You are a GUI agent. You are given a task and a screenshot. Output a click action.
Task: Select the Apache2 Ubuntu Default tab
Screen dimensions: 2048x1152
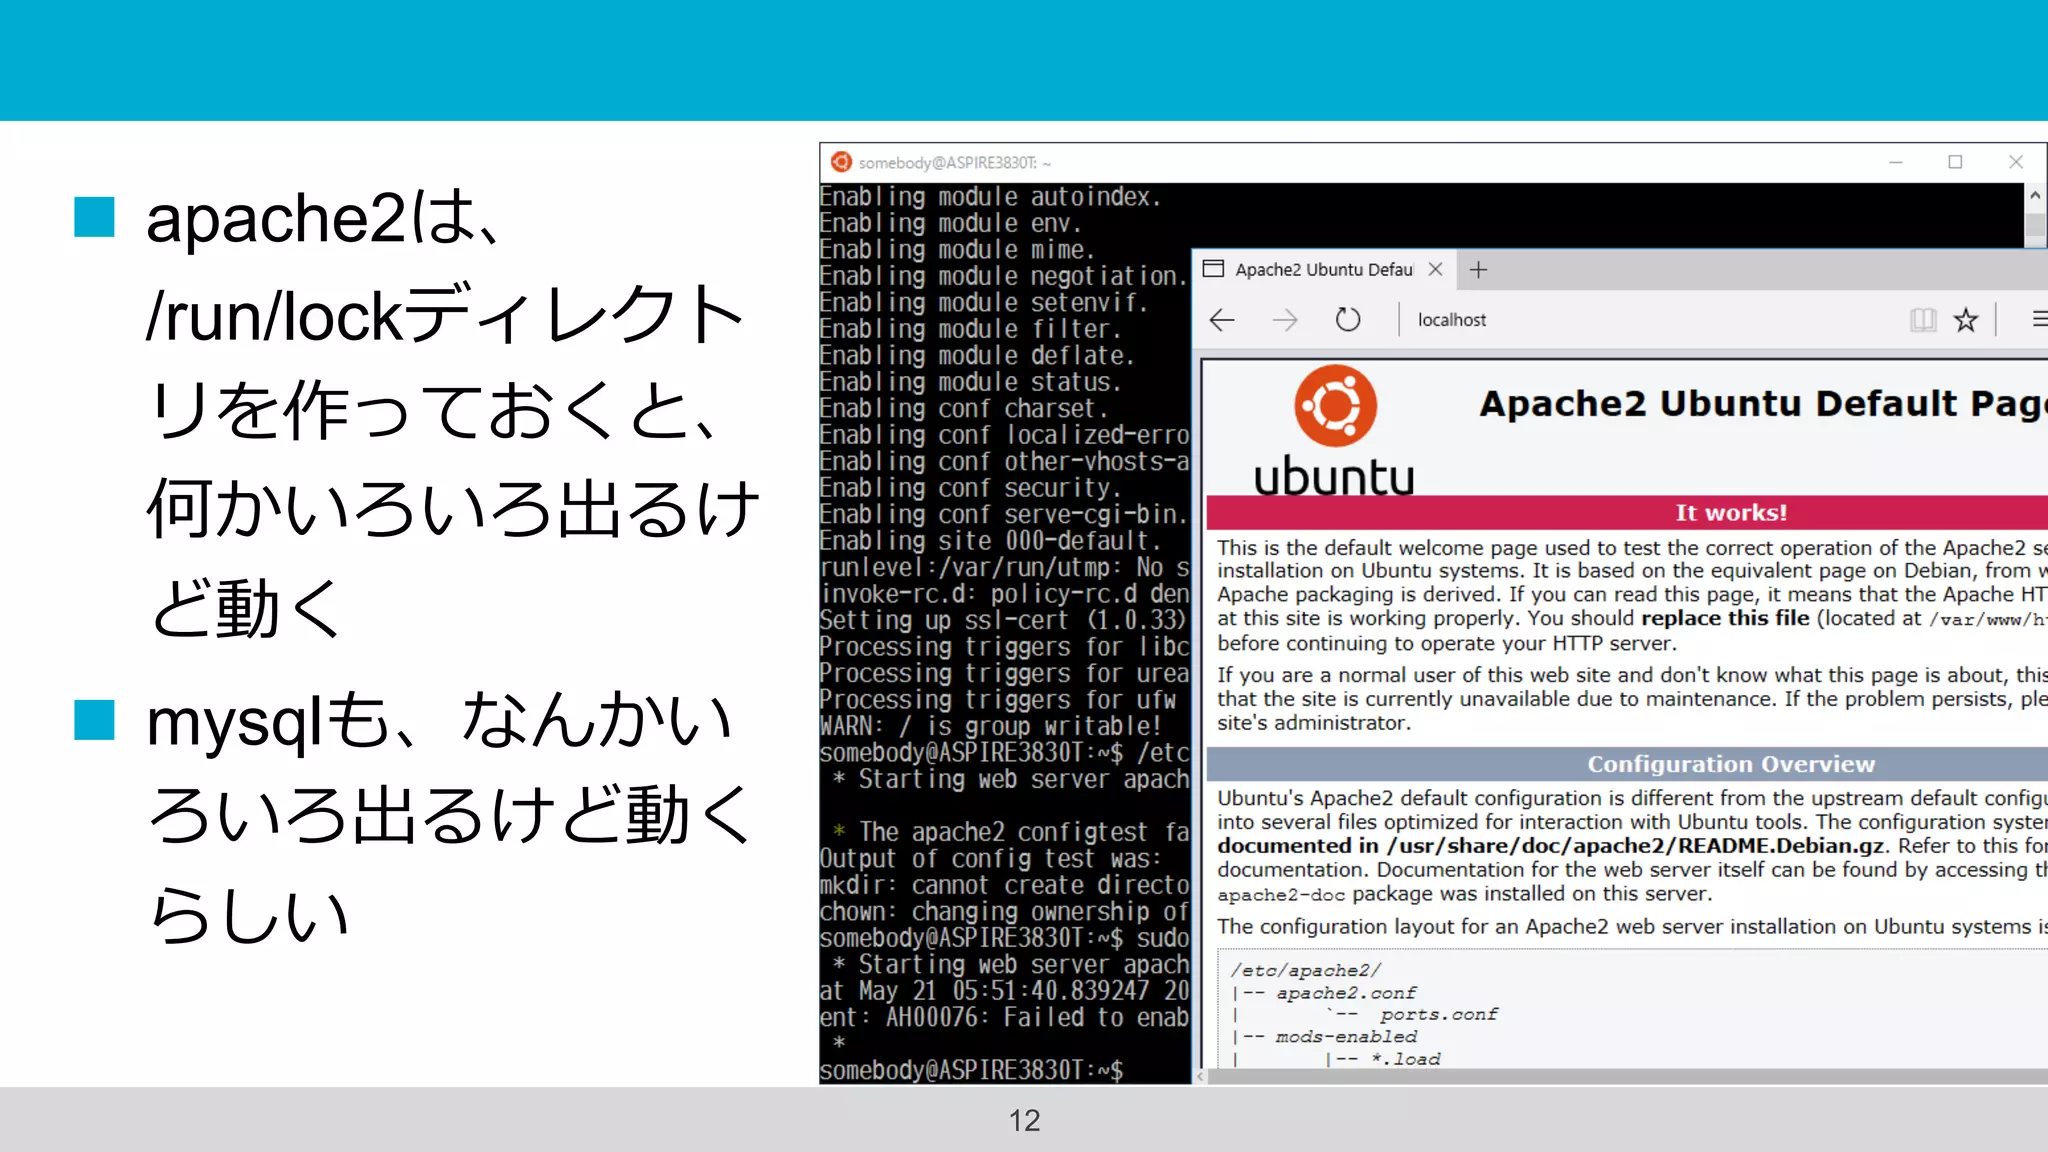(x=1323, y=270)
